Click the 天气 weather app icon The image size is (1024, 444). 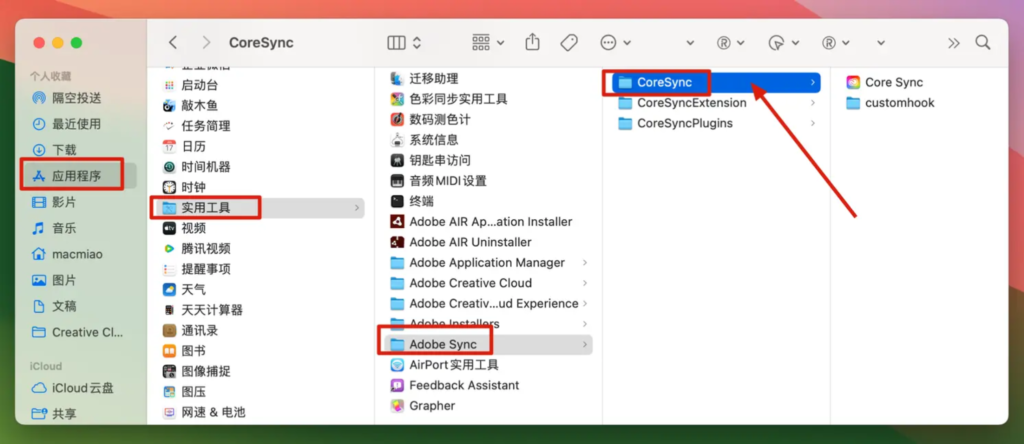pyautogui.click(x=169, y=289)
